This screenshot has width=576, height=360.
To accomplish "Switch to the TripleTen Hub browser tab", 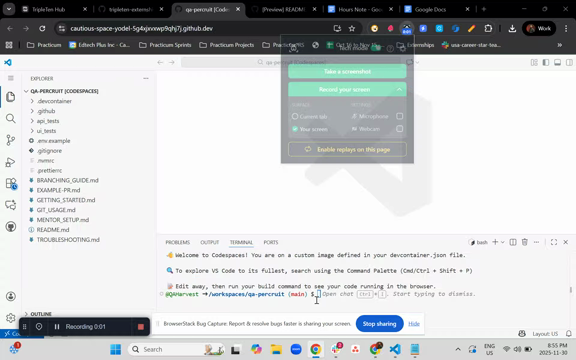I will pyautogui.click(x=54, y=9).
